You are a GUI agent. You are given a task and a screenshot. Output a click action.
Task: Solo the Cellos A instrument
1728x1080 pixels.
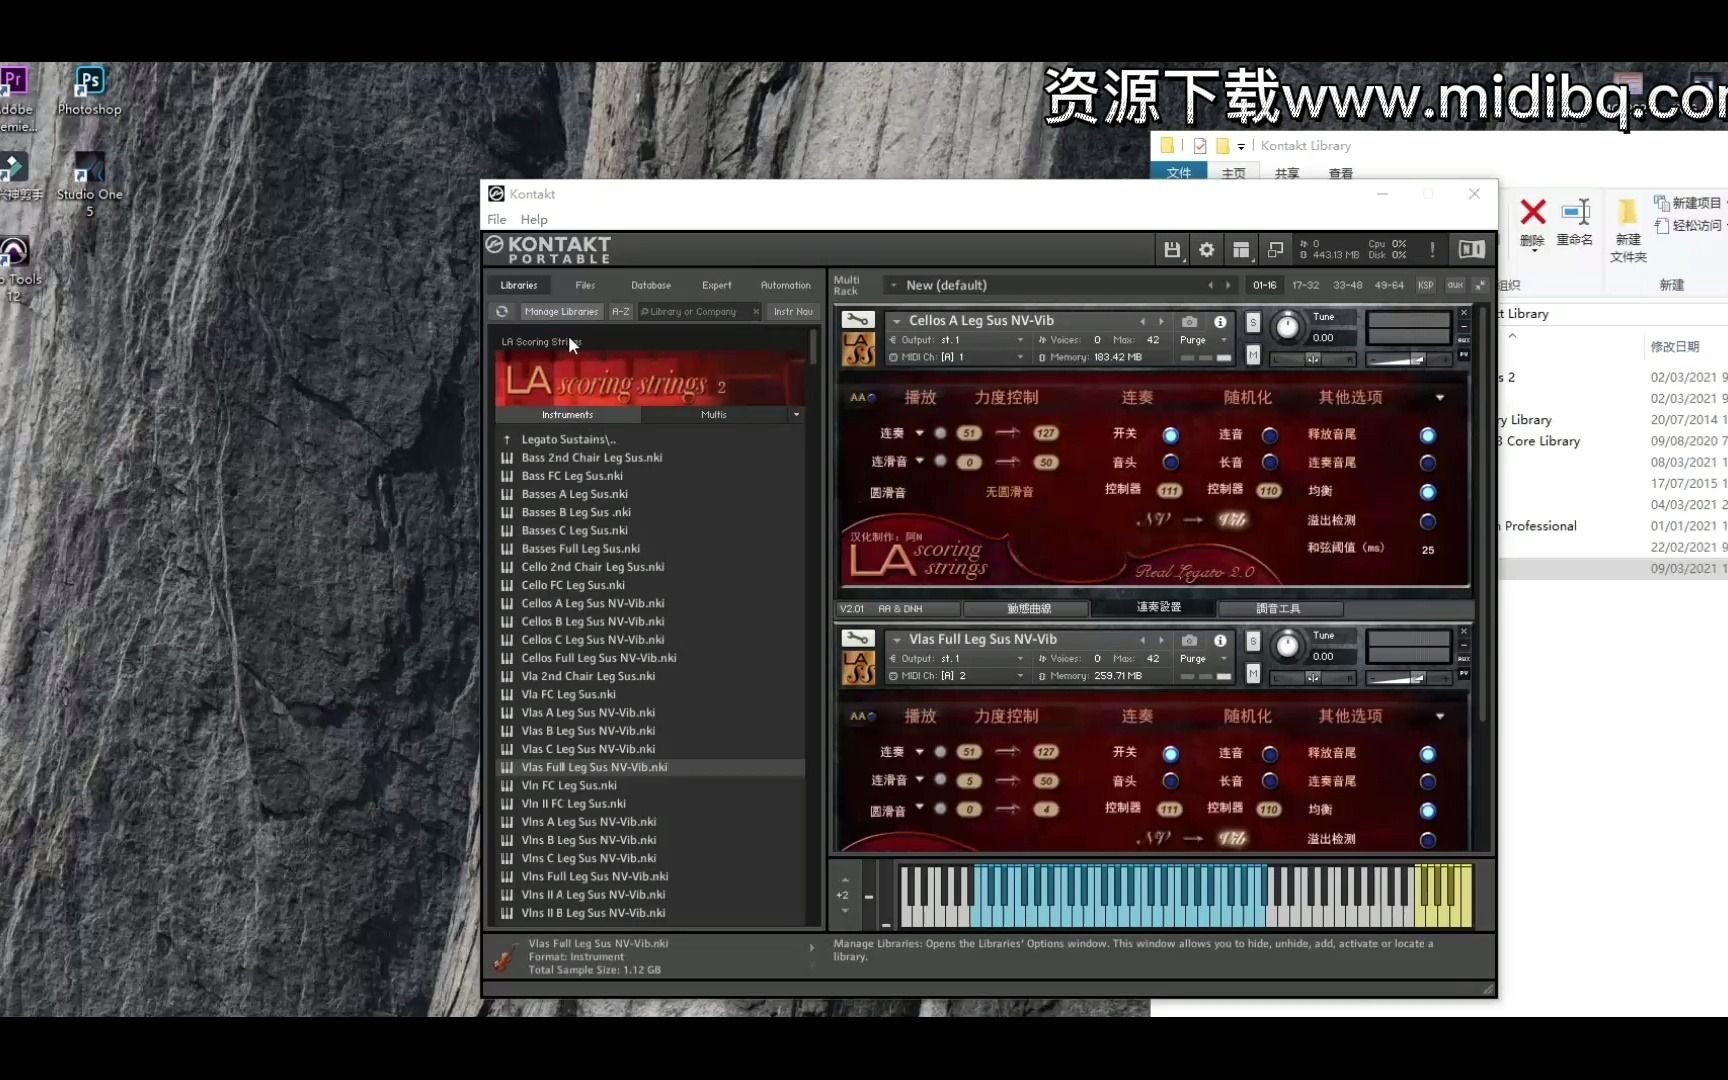(x=1253, y=323)
